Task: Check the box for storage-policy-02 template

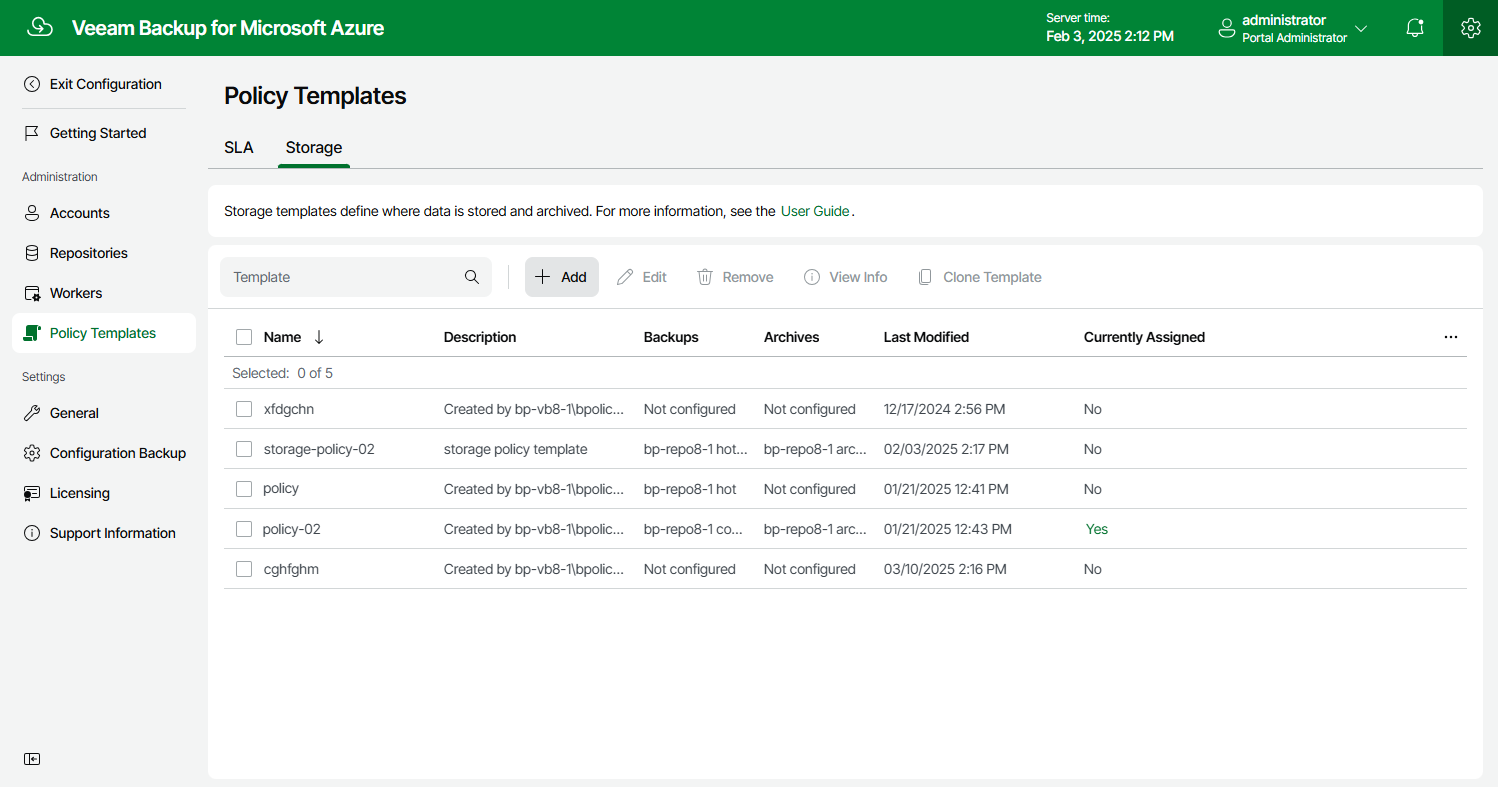Action: [x=244, y=449]
